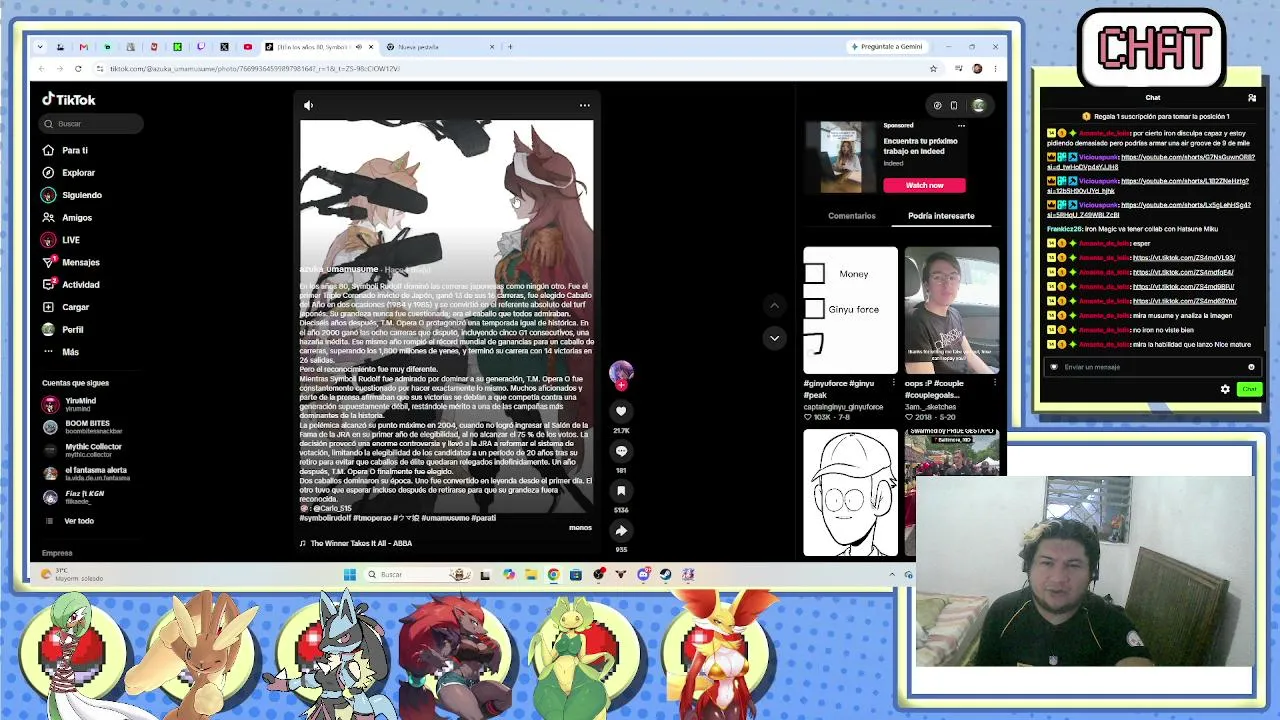Open the TikTok home logo

69,99
